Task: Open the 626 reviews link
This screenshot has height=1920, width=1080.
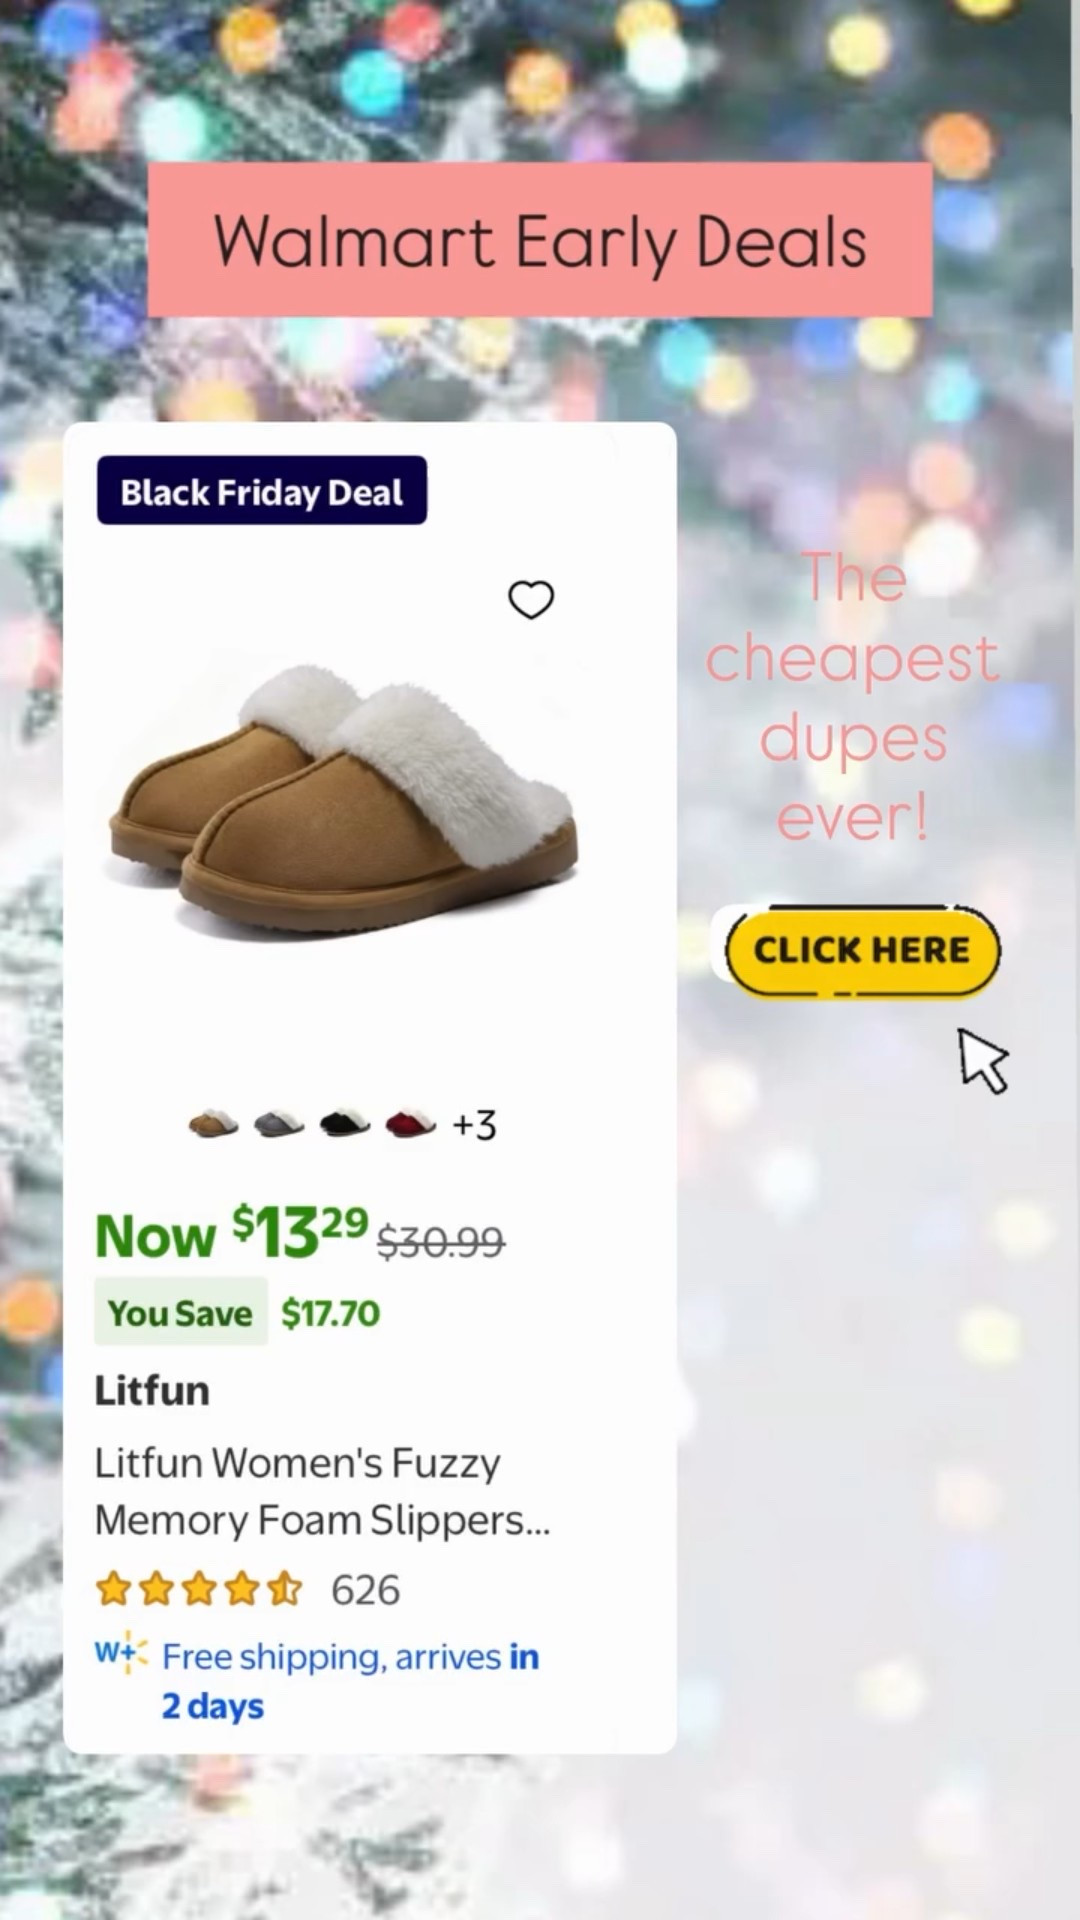Action: point(366,1588)
